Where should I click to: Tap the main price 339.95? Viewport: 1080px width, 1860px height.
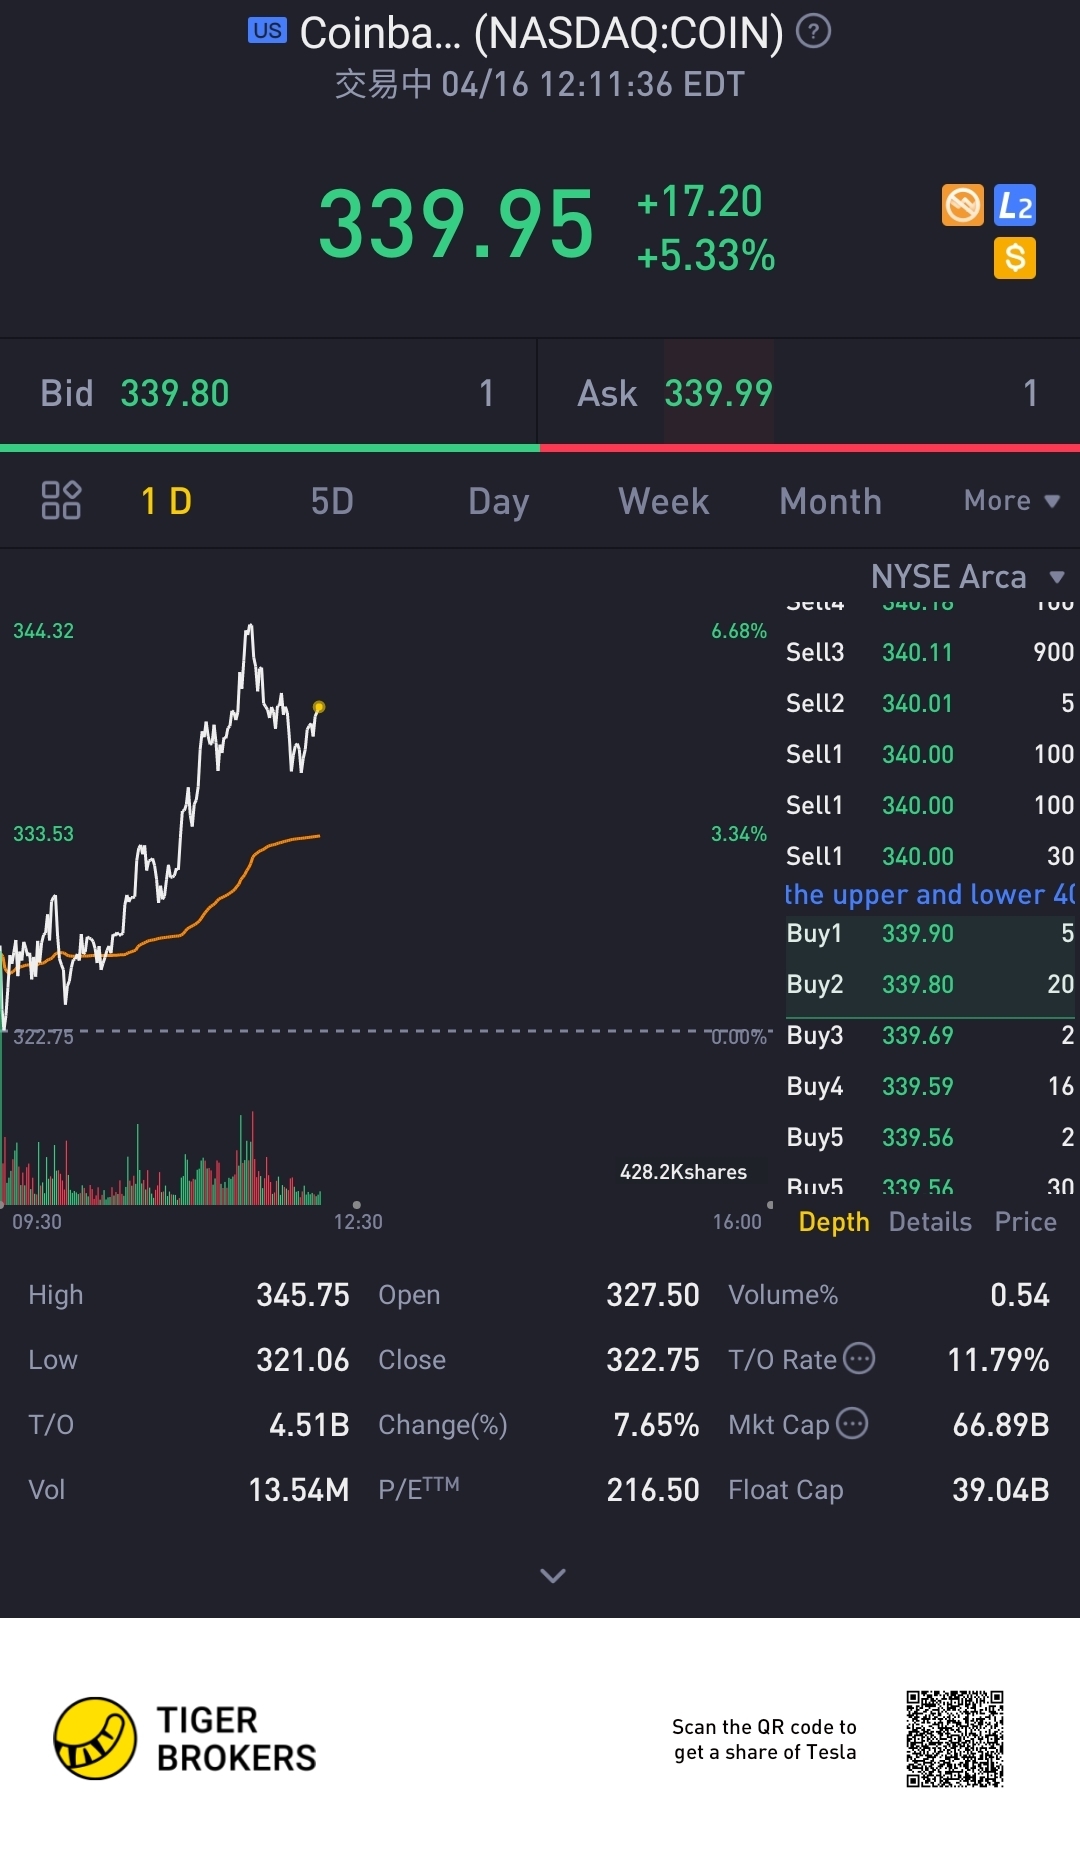456,225
